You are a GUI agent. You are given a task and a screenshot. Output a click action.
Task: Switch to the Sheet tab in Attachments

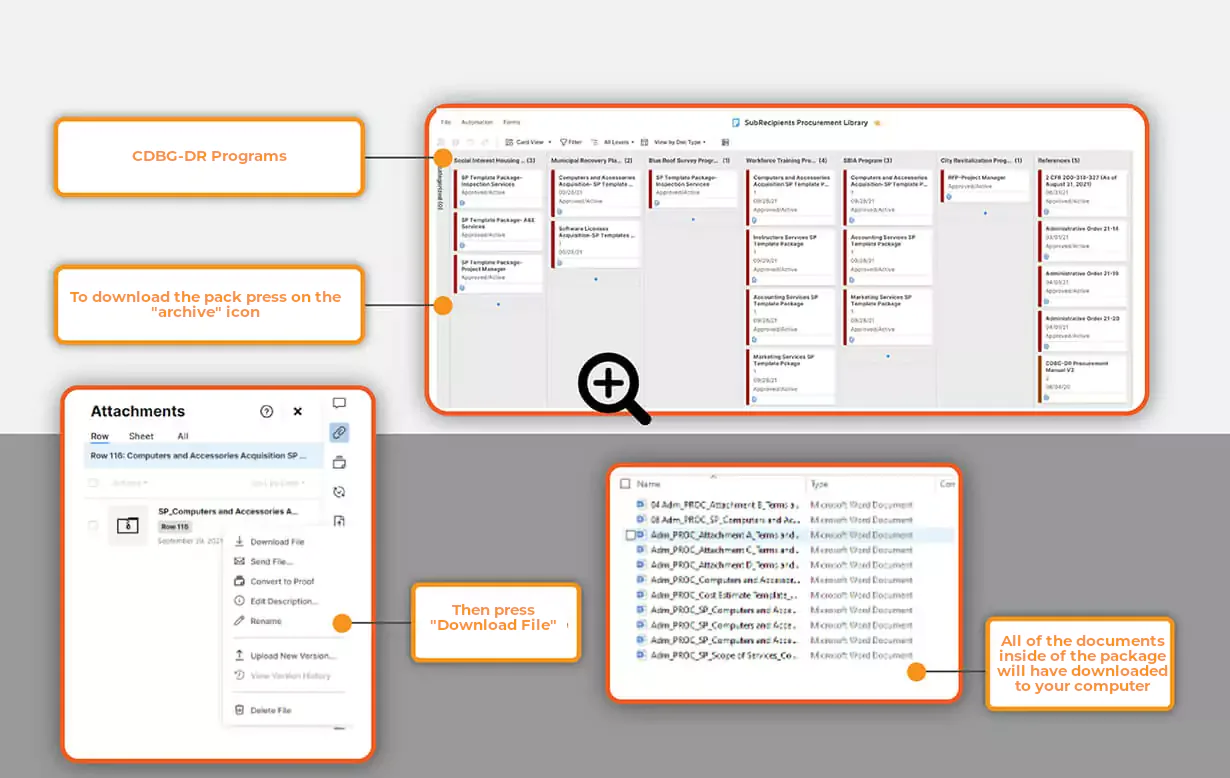coord(141,436)
